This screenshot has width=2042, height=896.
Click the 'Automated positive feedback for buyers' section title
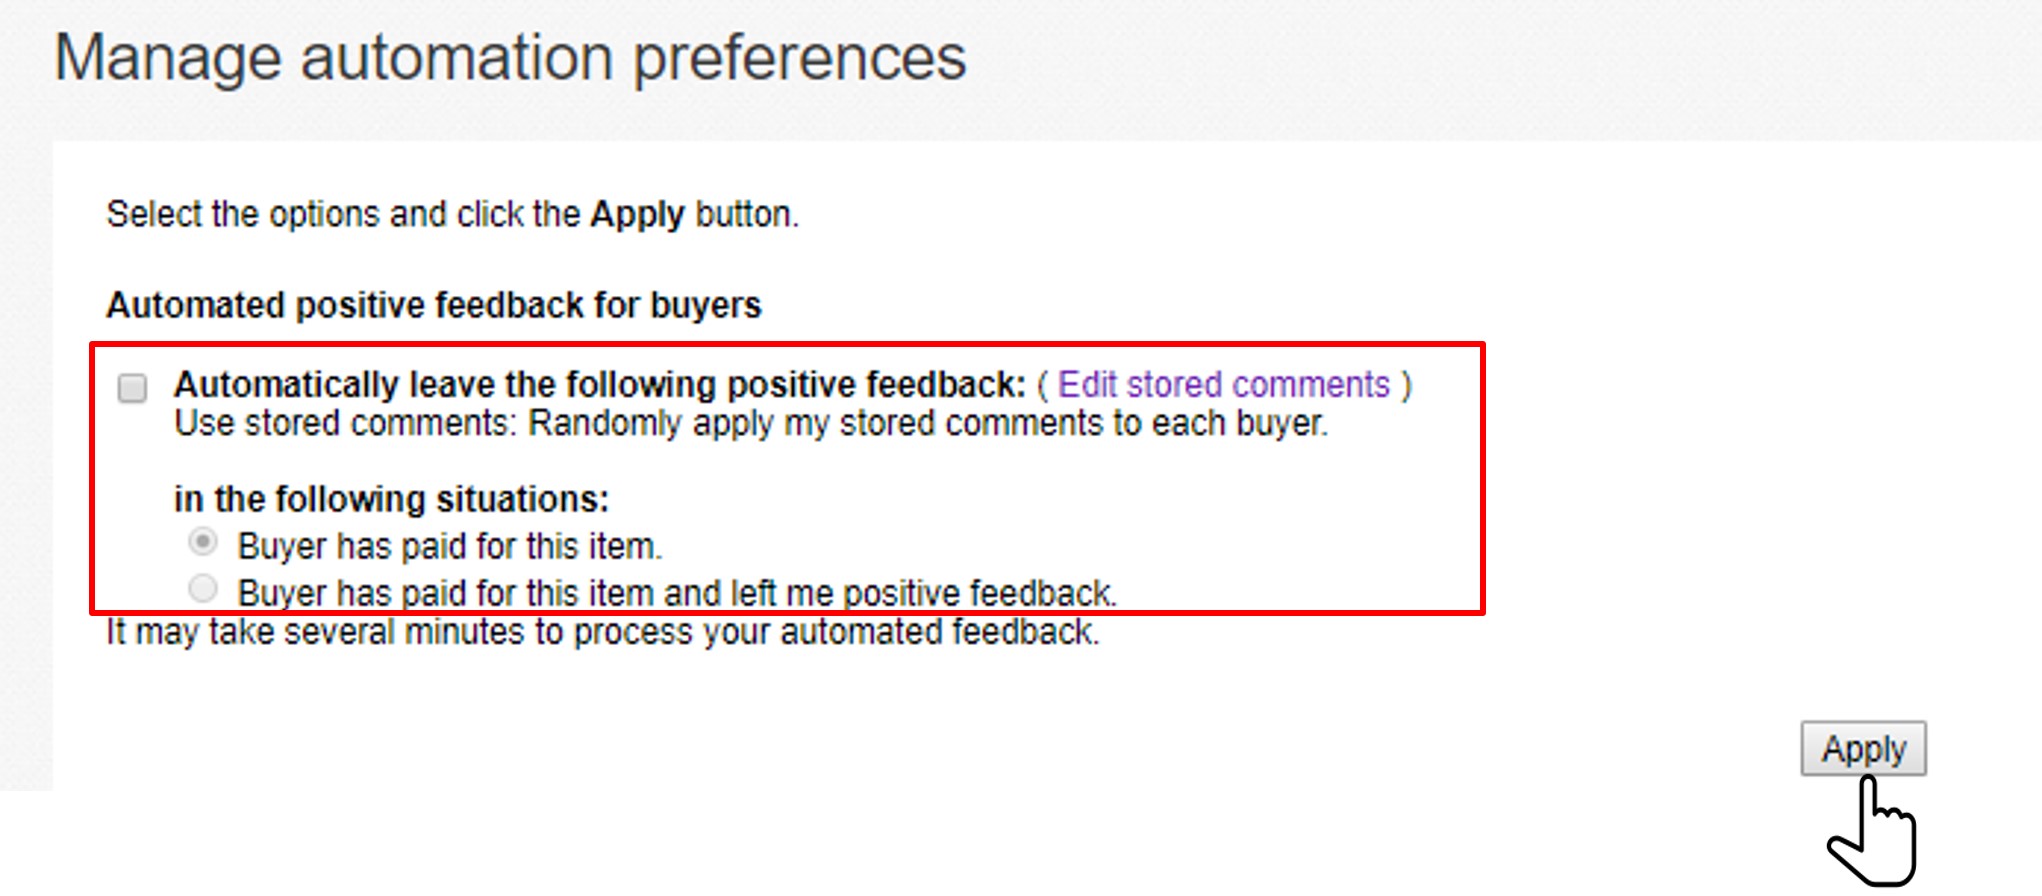pyautogui.click(x=434, y=305)
